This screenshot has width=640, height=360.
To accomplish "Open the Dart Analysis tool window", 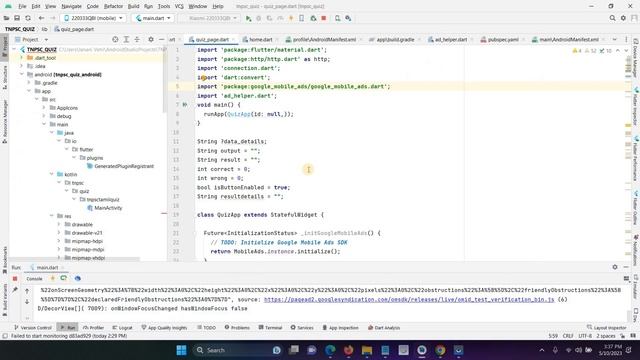I will [384, 328].
